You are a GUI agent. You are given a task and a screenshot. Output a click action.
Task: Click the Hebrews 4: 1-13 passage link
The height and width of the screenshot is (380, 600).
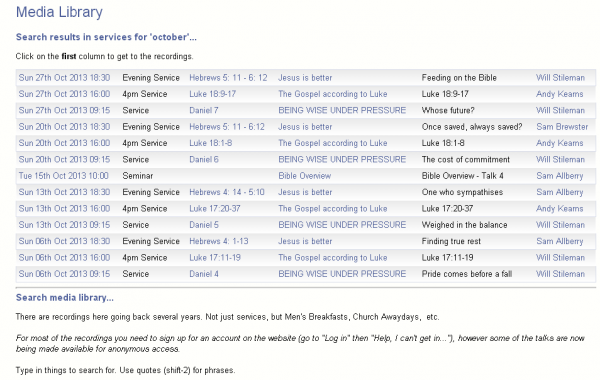pyautogui.click(x=218, y=241)
